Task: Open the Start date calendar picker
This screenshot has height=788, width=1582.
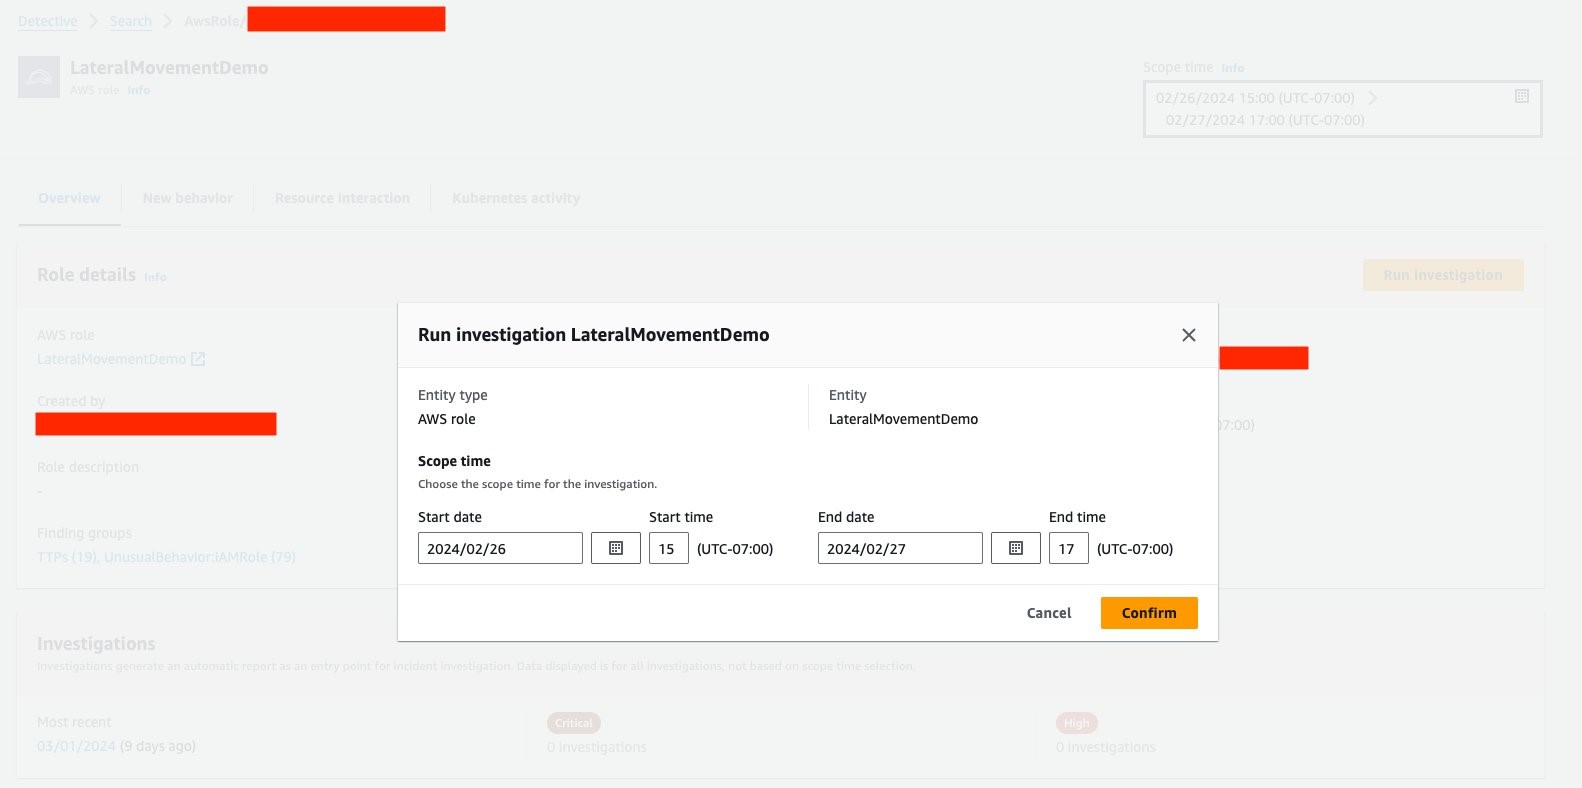Action: coord(616,548)
